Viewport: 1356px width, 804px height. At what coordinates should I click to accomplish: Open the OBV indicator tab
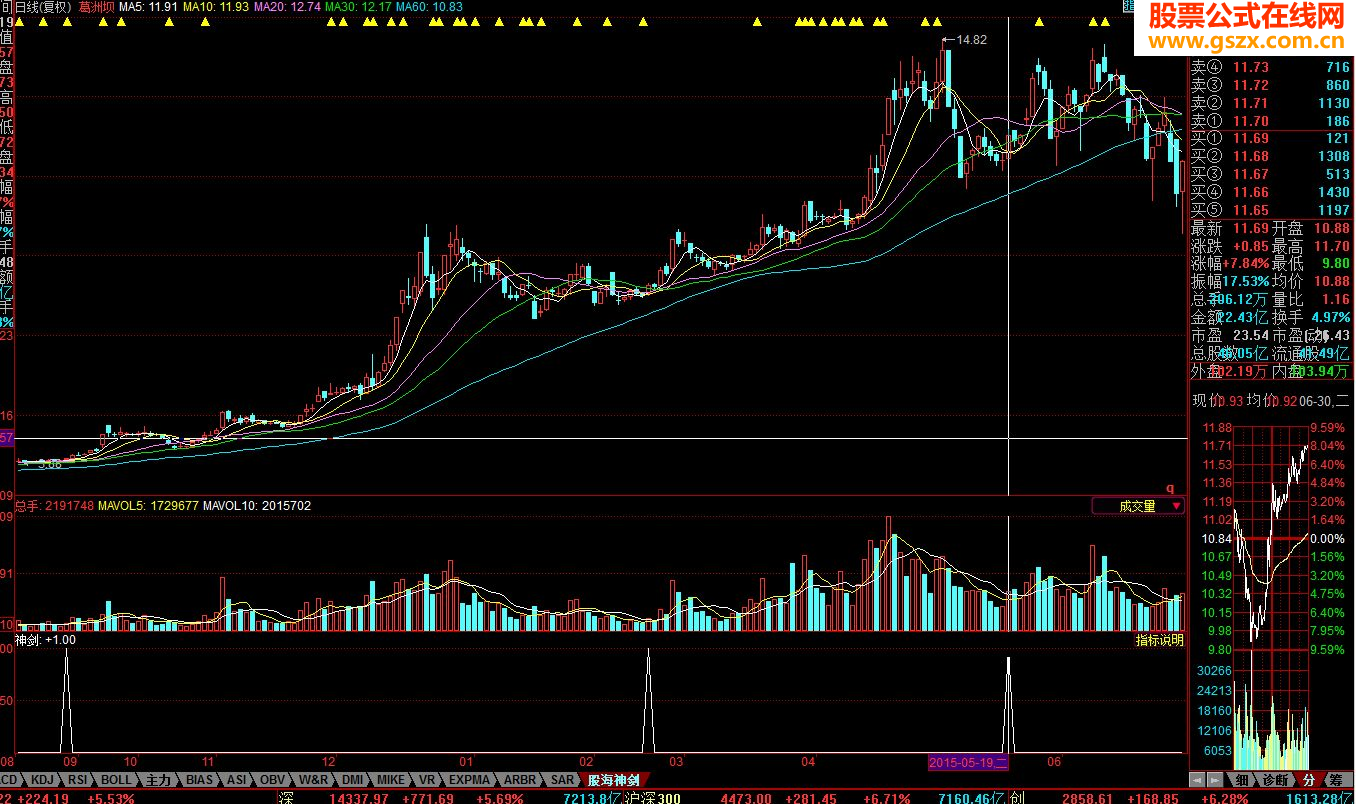(x=271, y=779)
